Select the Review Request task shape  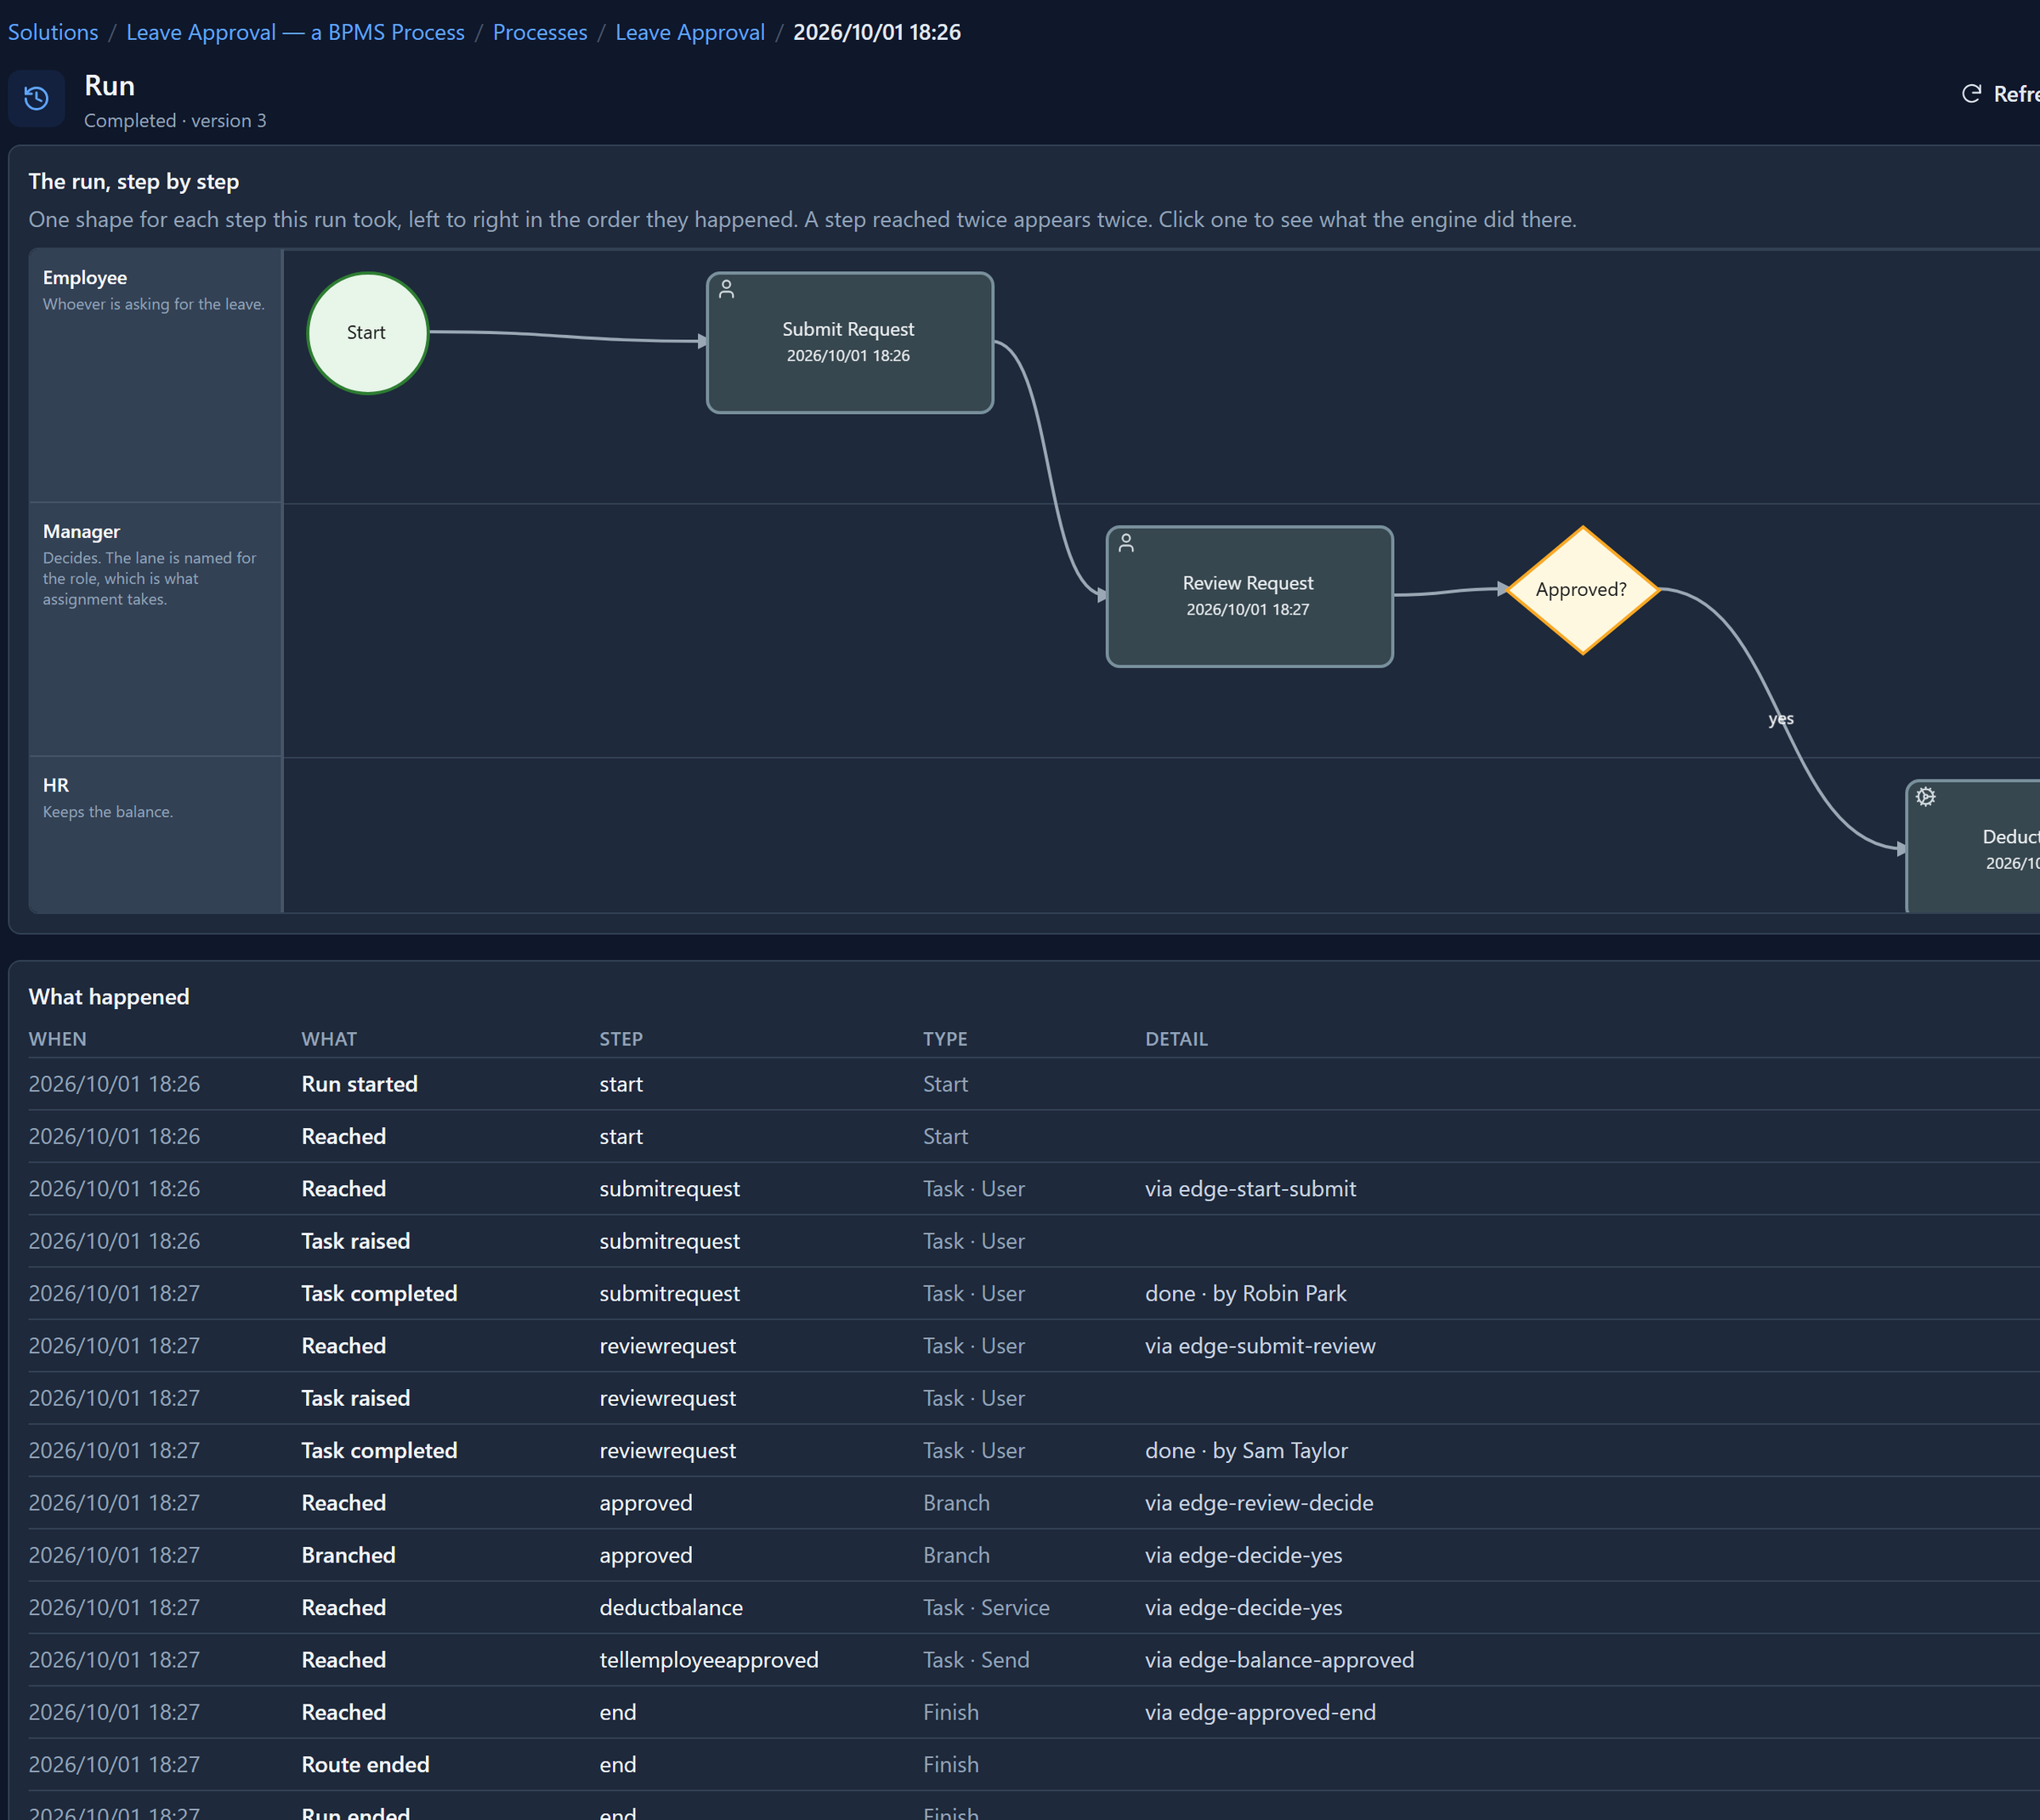[x=1249, y=597]
